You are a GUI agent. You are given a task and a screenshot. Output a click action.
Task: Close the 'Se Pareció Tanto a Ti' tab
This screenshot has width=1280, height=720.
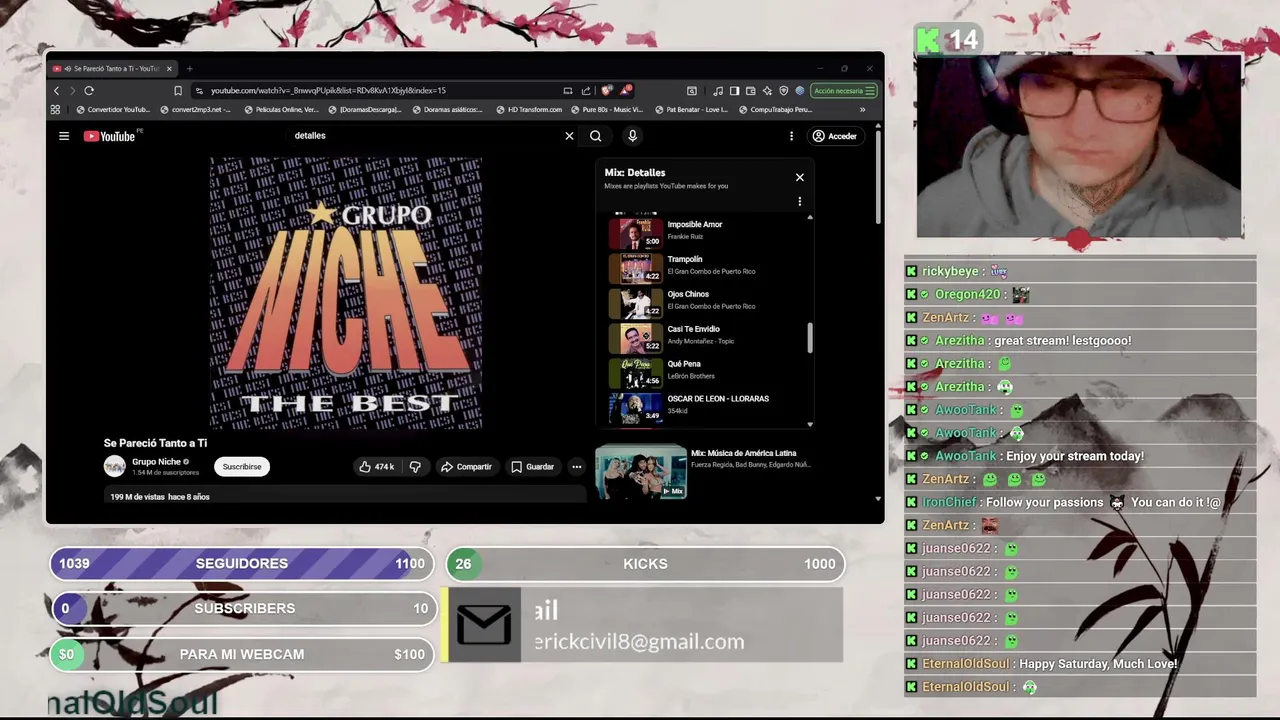tap(169, 69)
